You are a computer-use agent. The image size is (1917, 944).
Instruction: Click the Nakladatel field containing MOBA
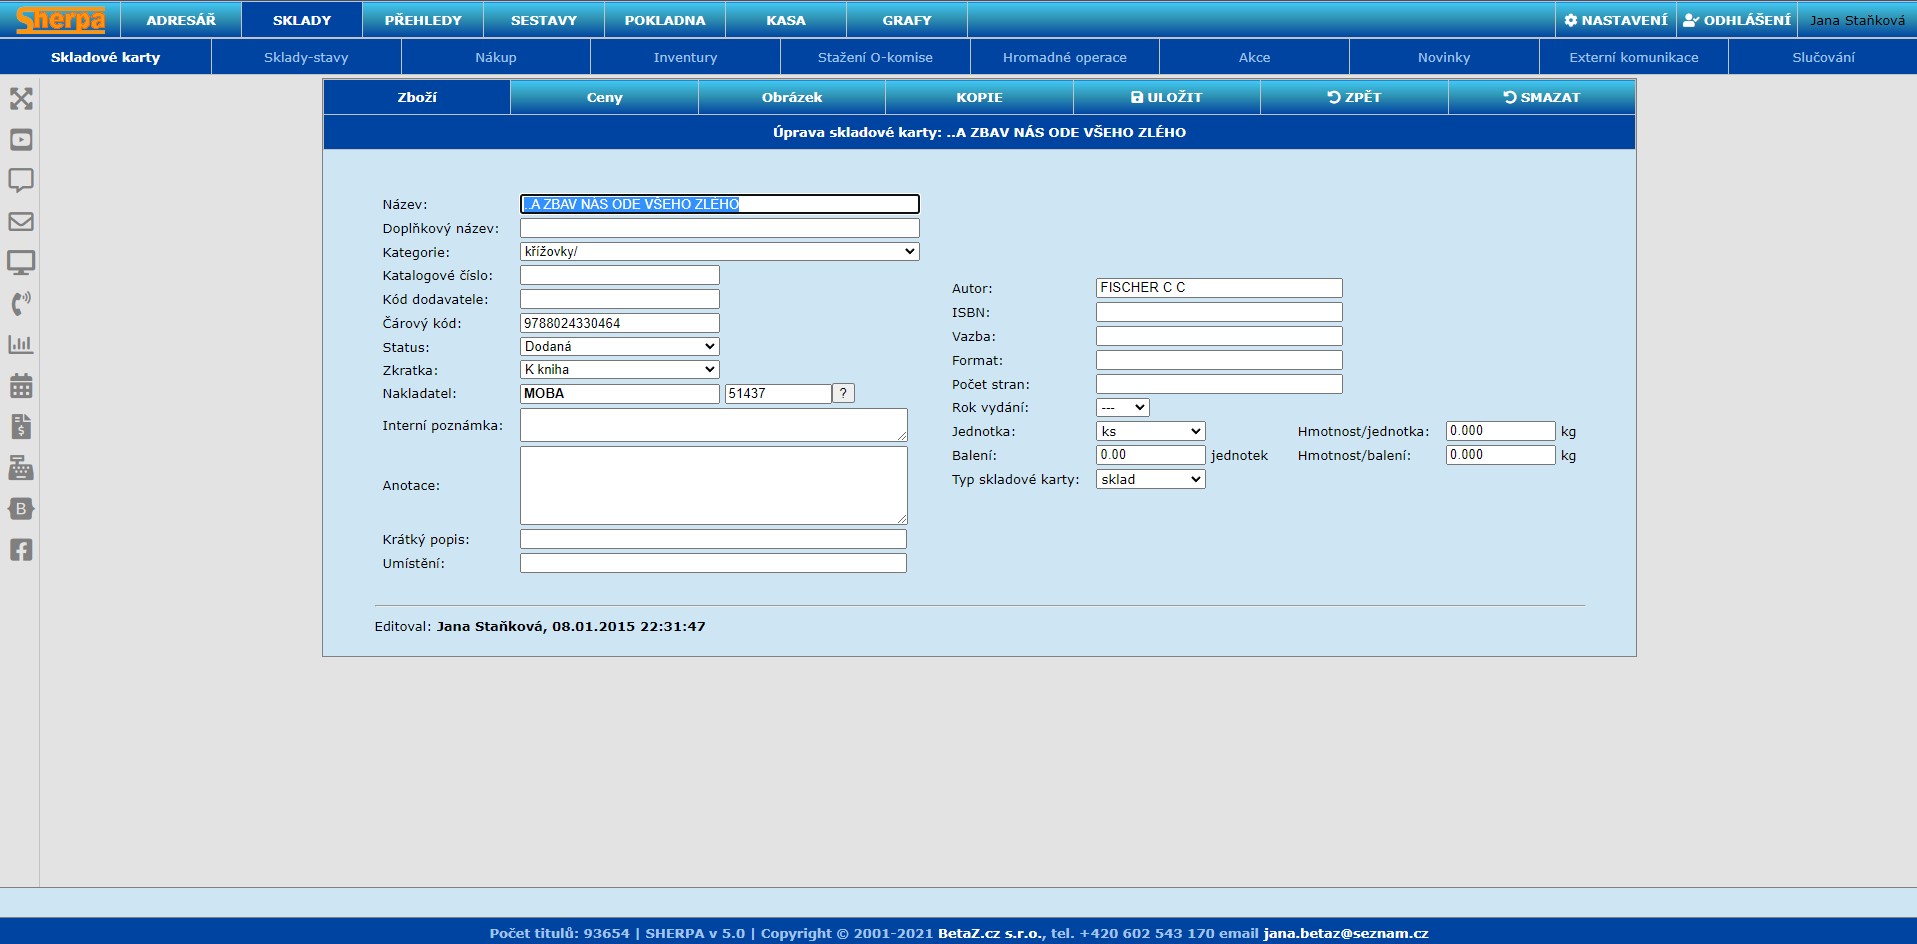point(620,393)
